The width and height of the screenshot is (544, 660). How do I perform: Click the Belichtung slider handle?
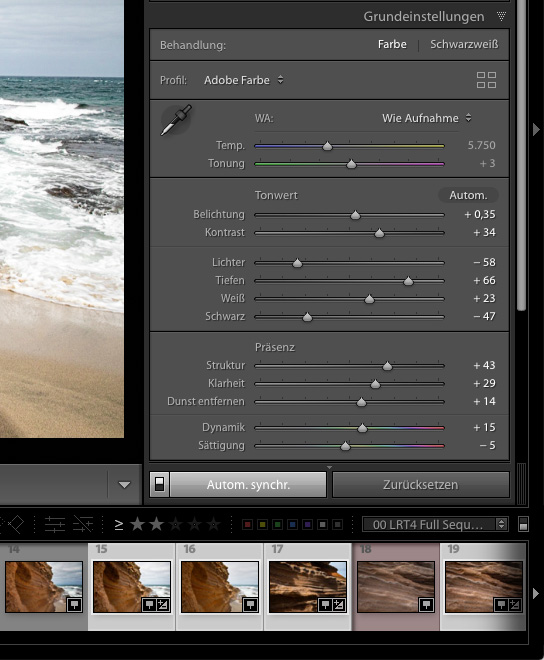pyautogui.click(x=355, y=215)
